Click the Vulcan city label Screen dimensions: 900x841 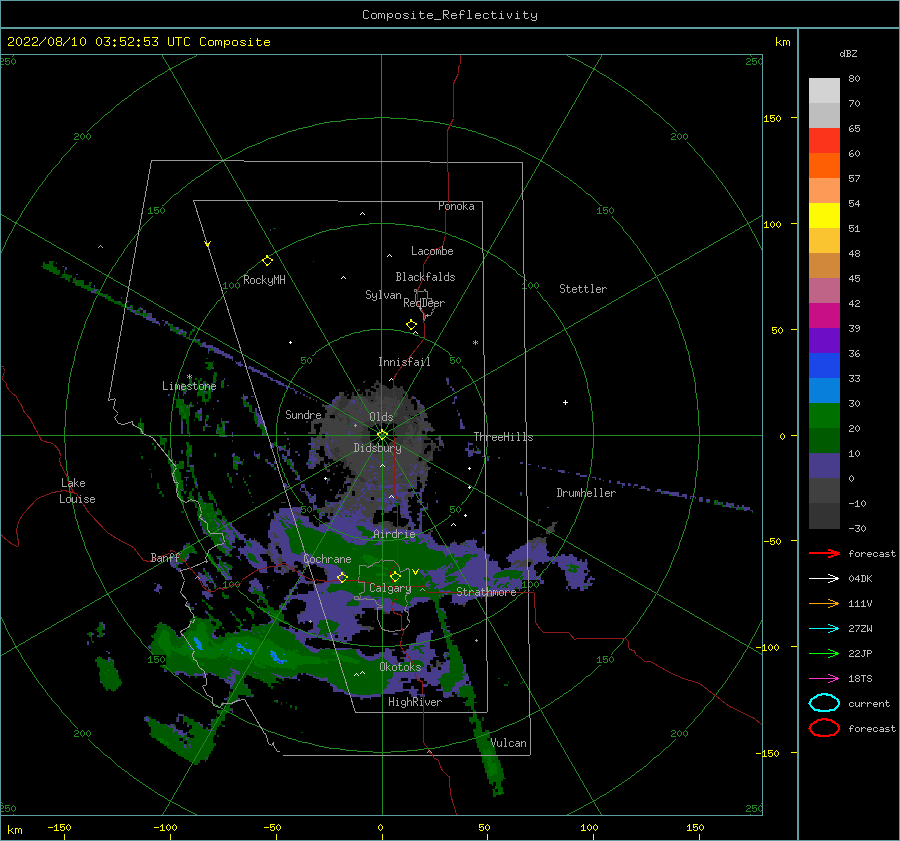(x=508, y=743)
